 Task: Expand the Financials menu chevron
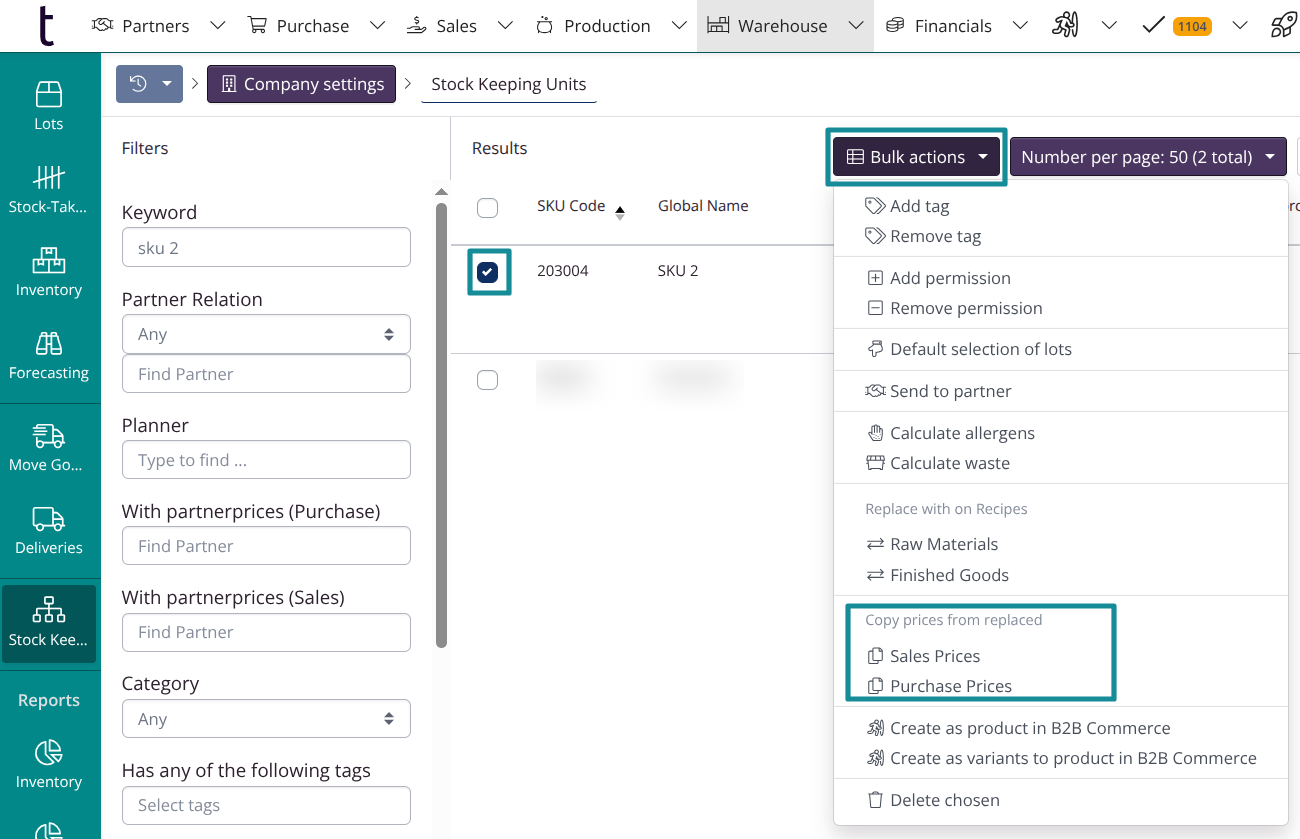(1020, 25)
